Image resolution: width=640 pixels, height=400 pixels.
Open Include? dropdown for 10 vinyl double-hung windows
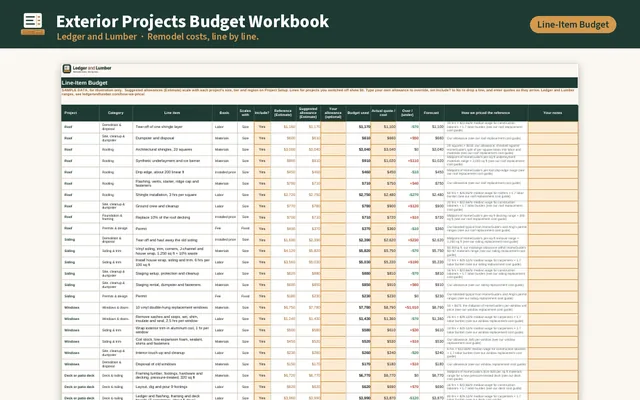(x=262, y=308)
